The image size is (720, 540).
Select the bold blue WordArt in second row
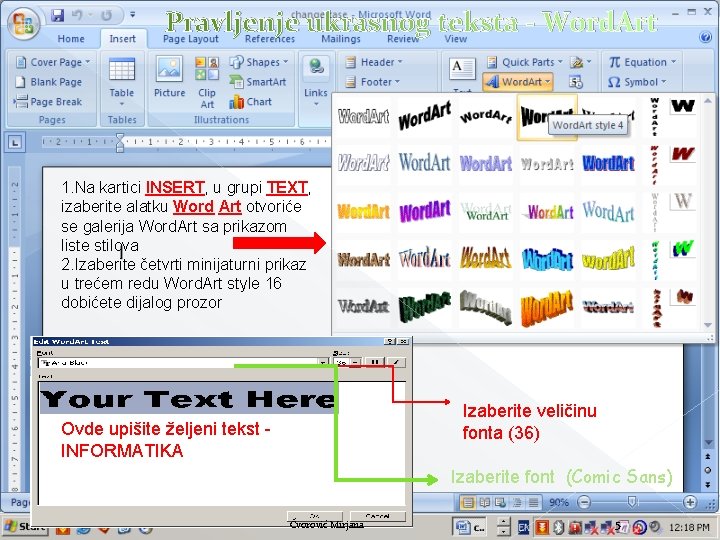[608, 163]
